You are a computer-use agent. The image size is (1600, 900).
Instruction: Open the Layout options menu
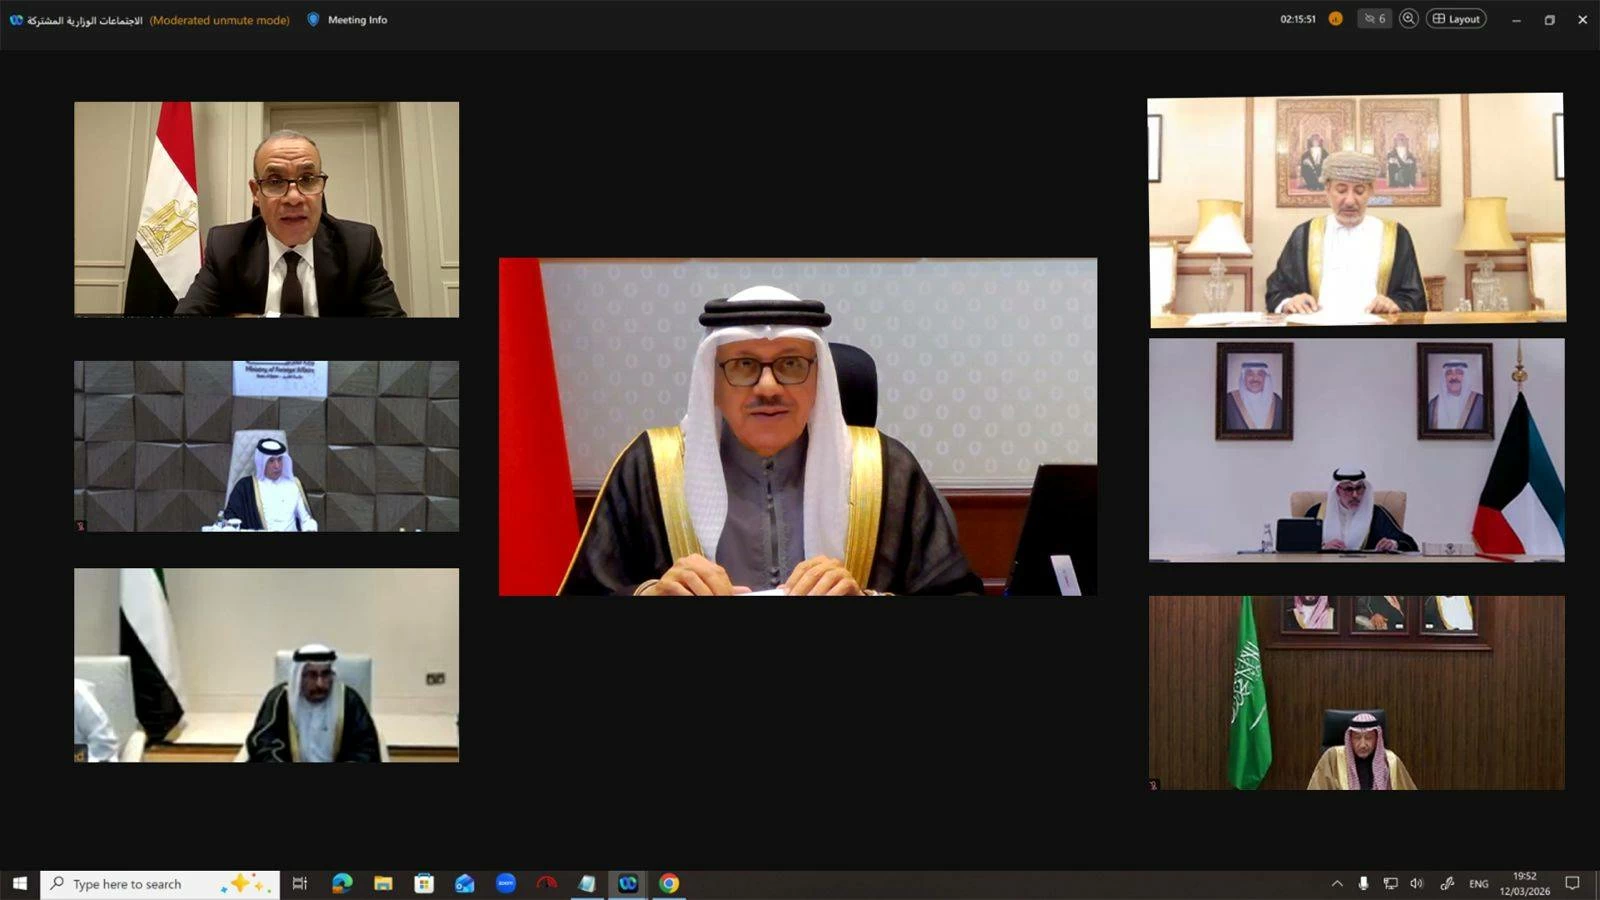click(1456, 18)
